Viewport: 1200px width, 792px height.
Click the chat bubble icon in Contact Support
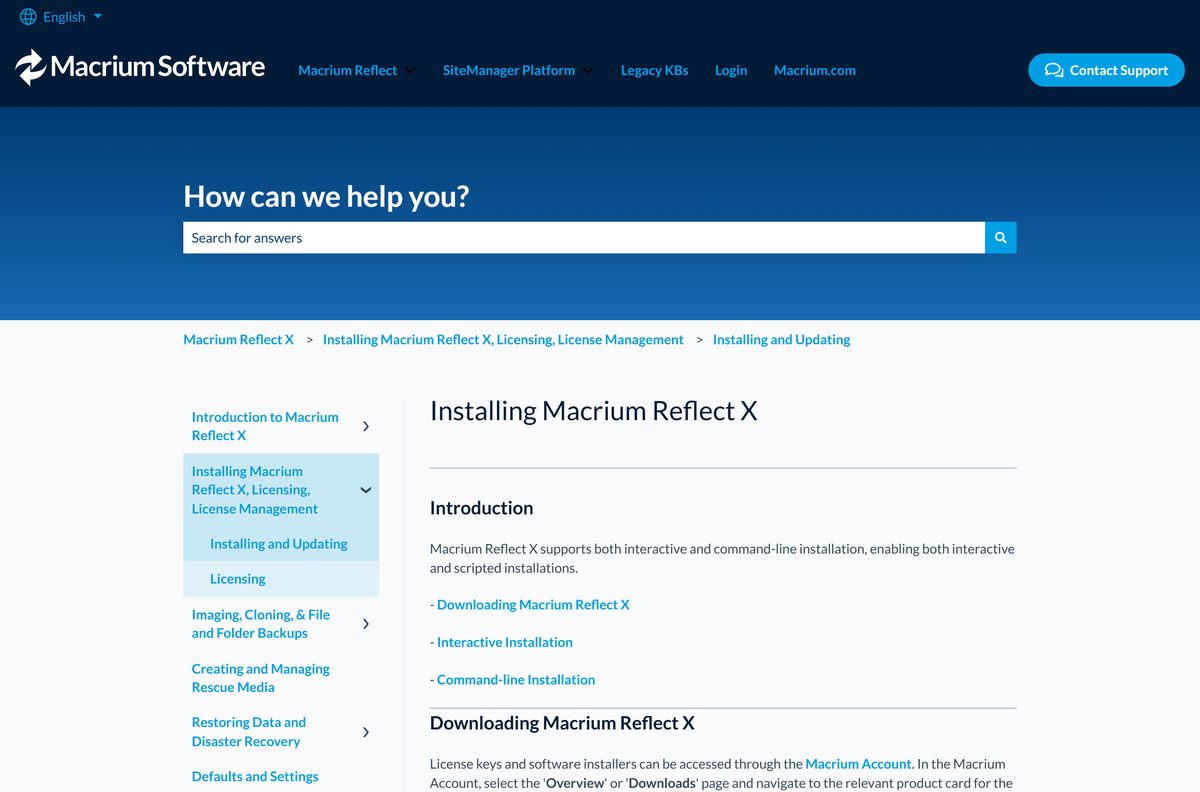coord(1054,70)
